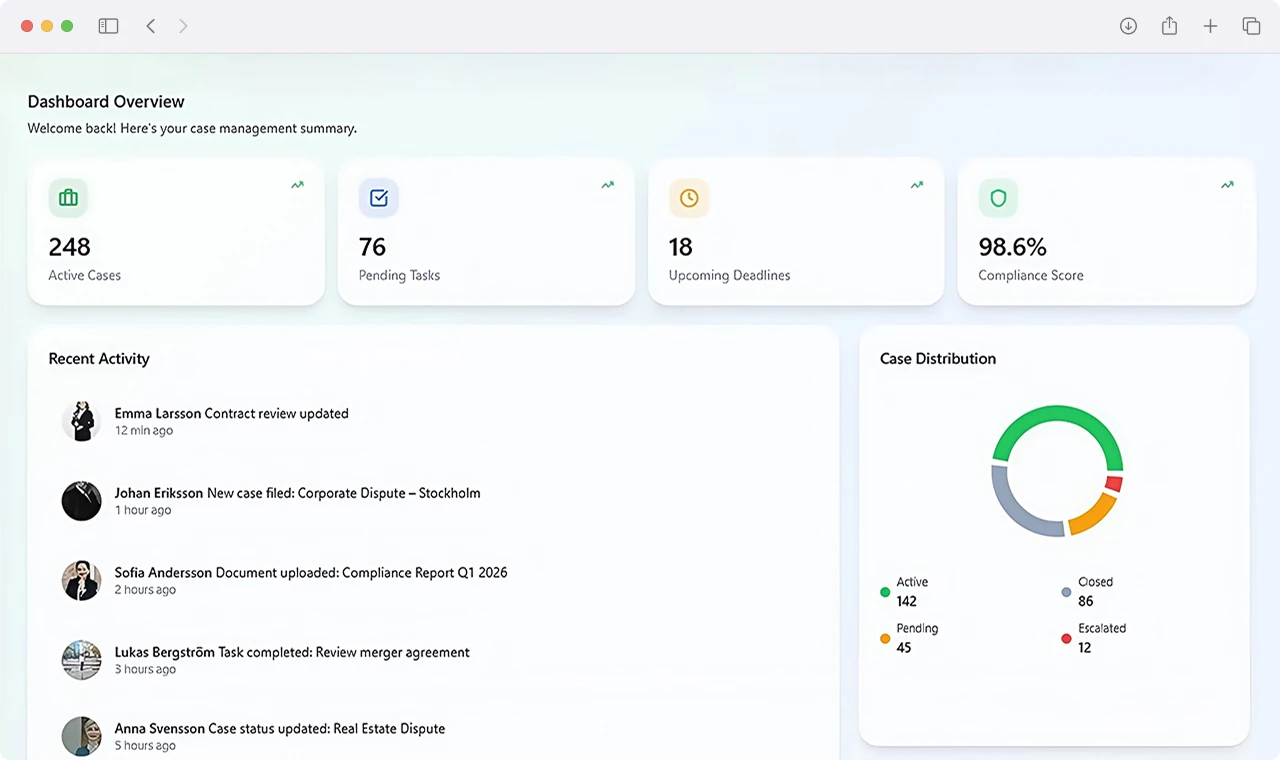Toggle the browser sidebar icon
The width and height of the screenshot is (1280, 760).
[x=108, y=26]
